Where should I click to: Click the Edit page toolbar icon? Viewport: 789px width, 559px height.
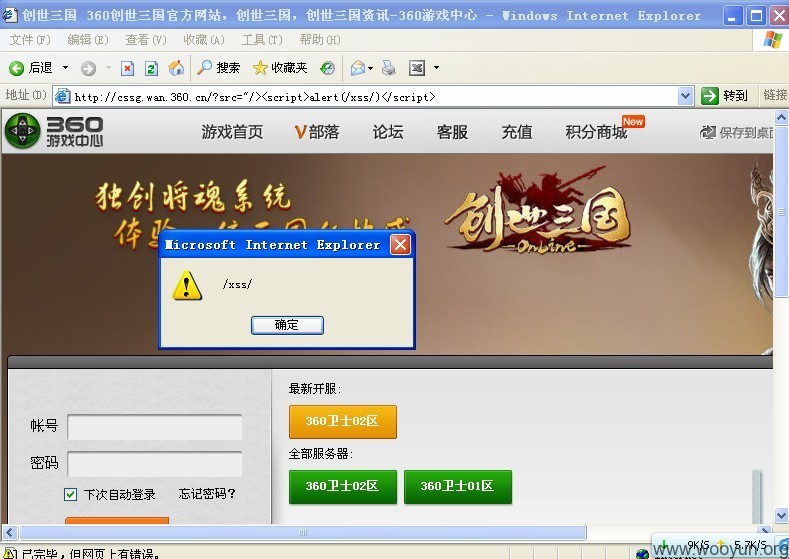pos(417,67)
